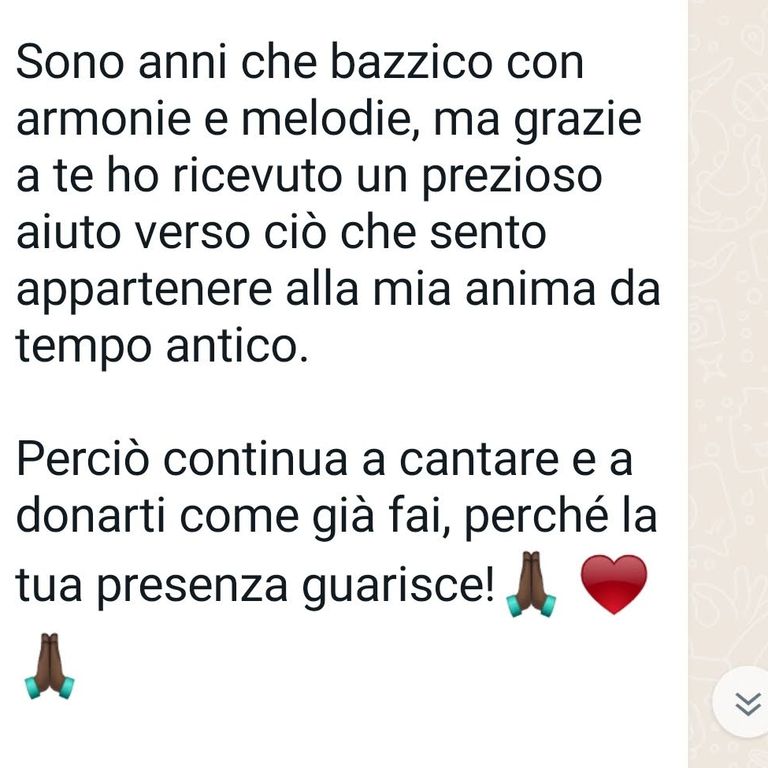This screenshot has width=768, height=768.
Task: Click the red heart emoji
Action: click(614, 584)
